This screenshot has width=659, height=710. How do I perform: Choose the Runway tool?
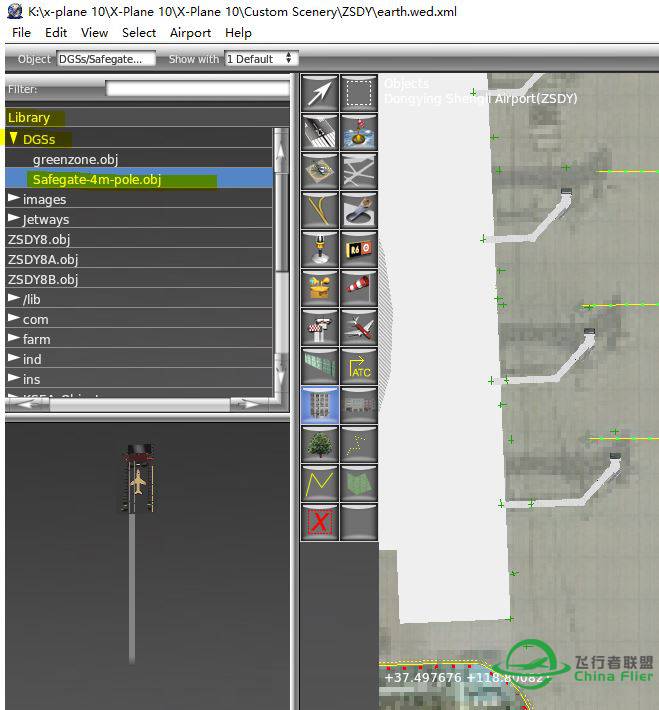(x=320, y=132)
